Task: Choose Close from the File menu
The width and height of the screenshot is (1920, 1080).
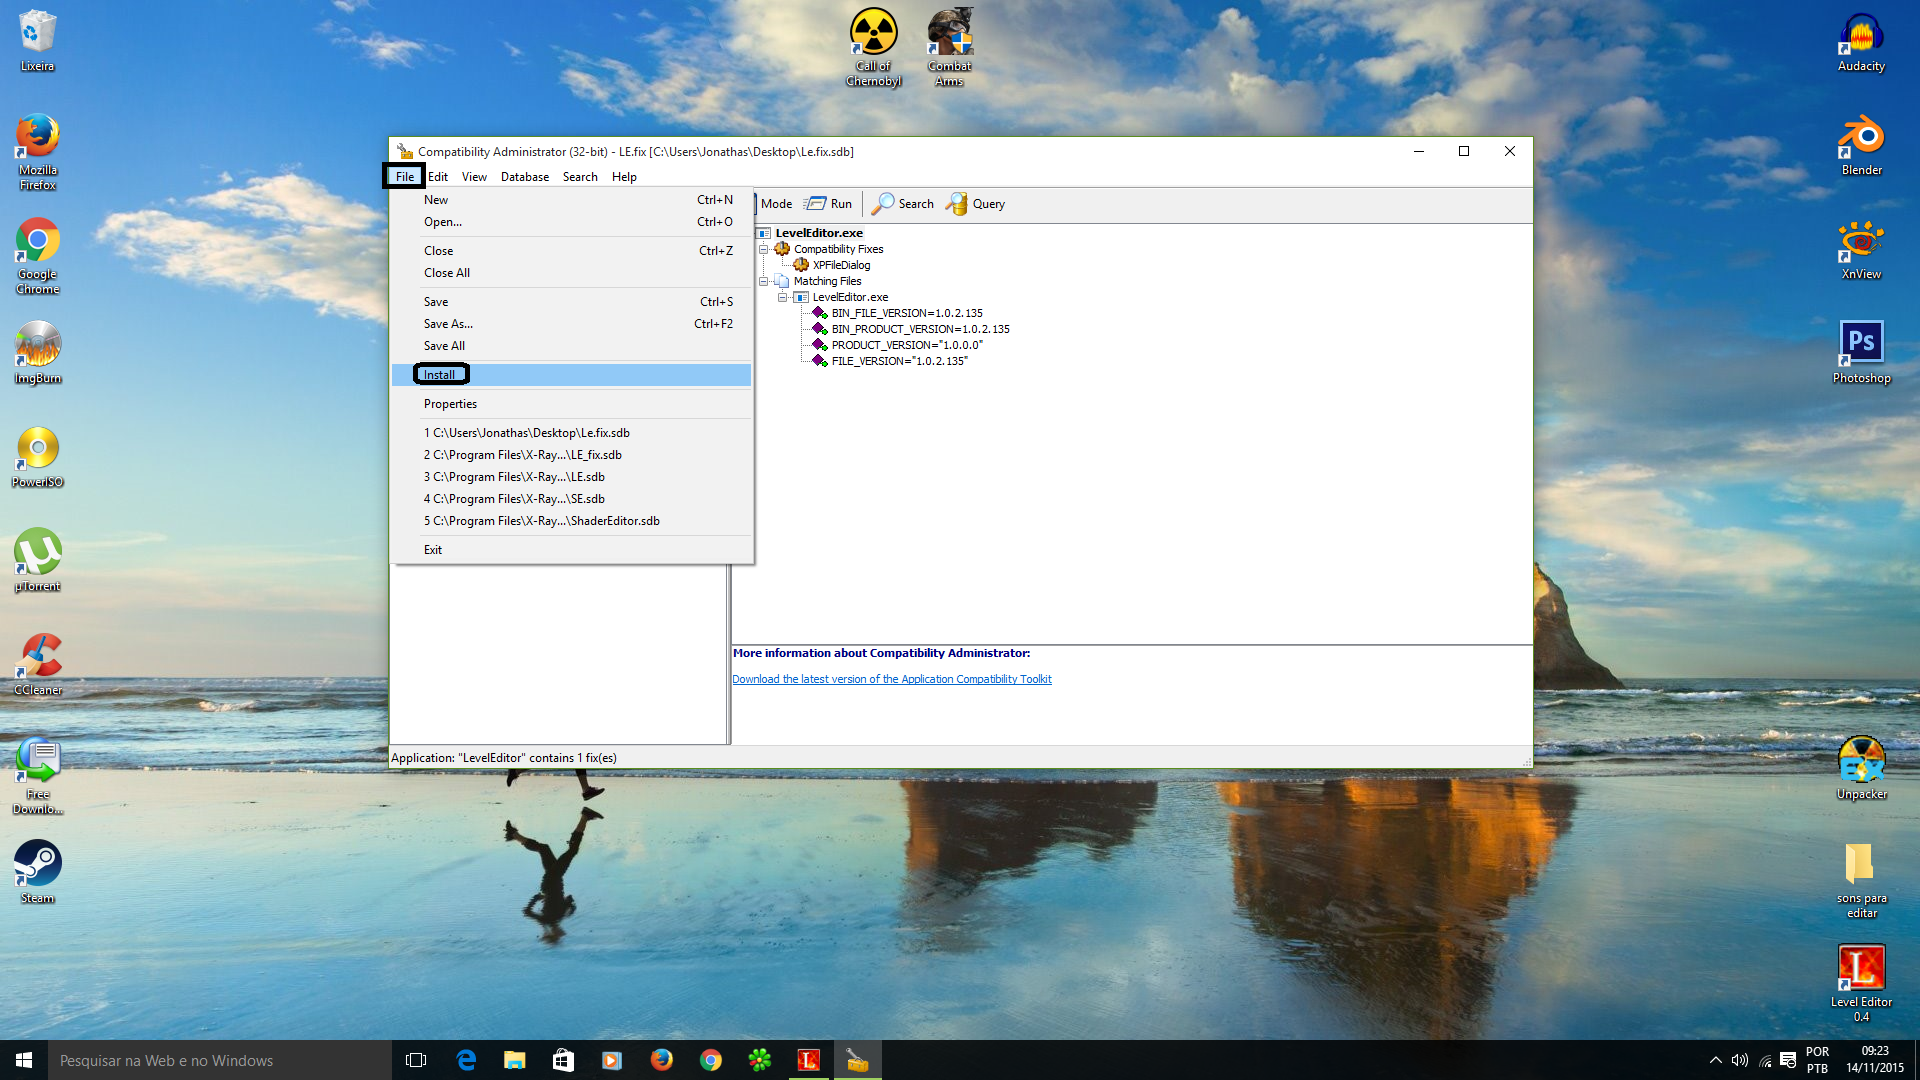Action: [571, 251]
